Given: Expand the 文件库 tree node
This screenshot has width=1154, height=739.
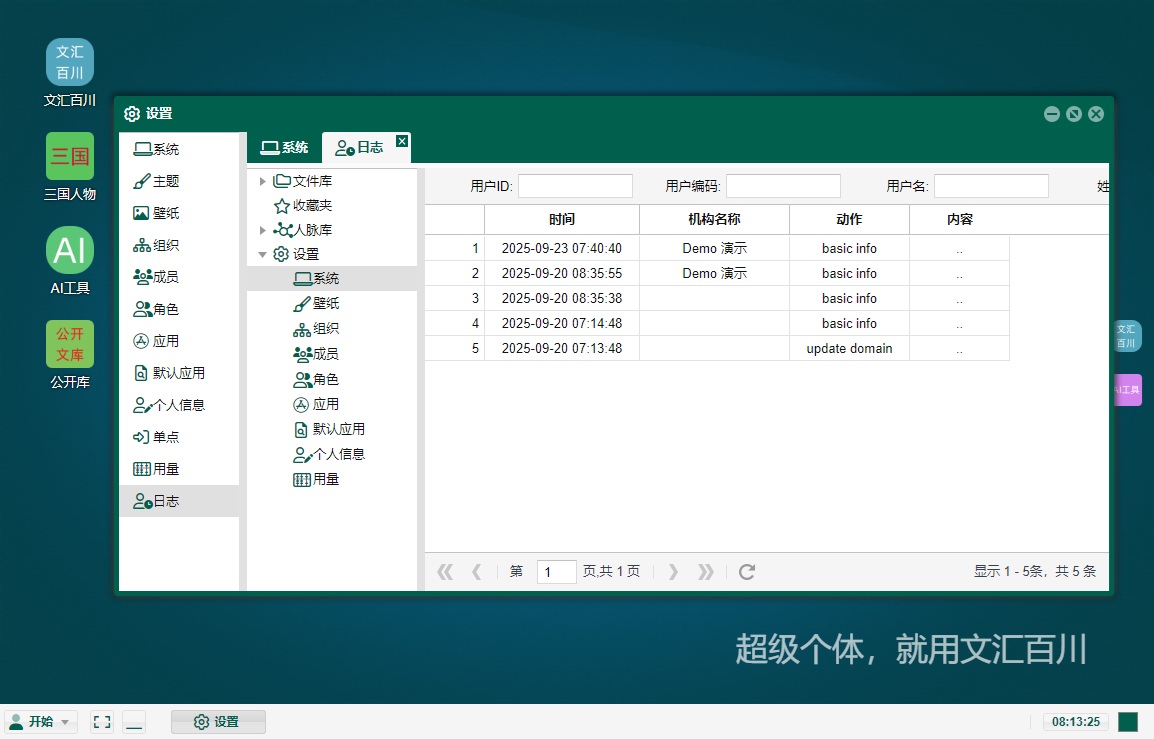Looking at the screenshot, I should point(263,181).
